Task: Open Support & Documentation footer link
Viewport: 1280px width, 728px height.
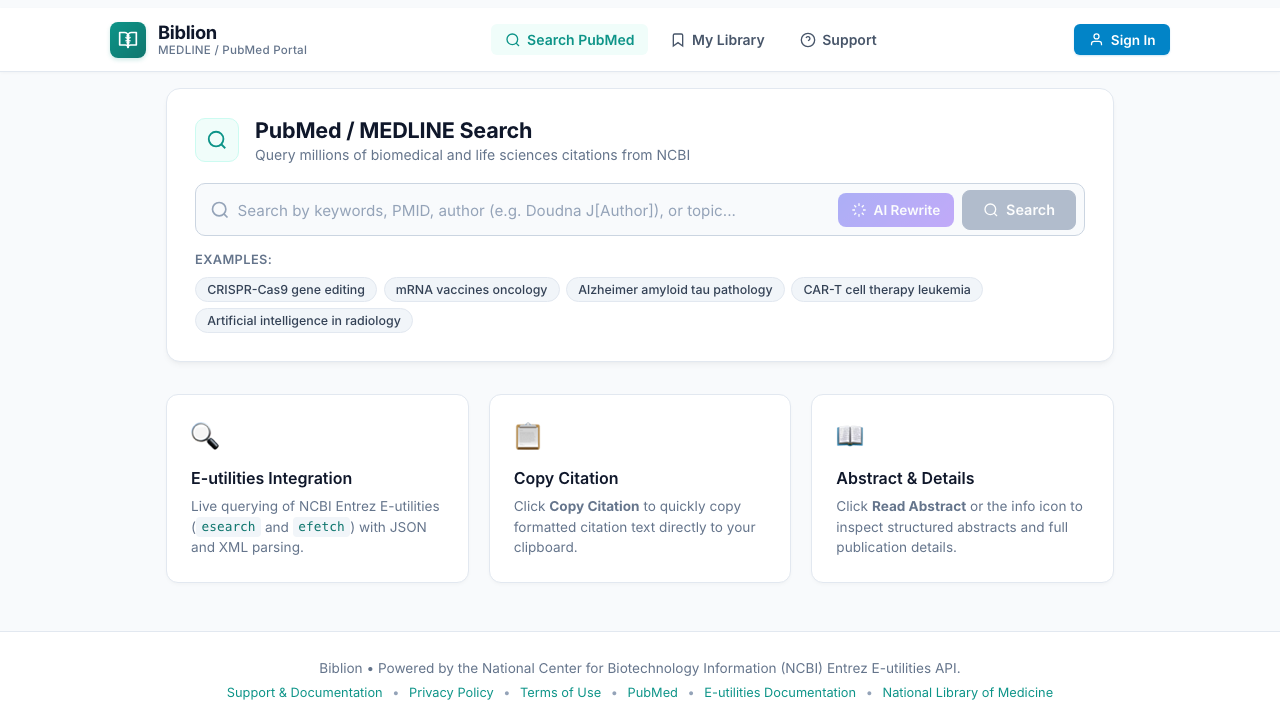Action: point(305,692)
